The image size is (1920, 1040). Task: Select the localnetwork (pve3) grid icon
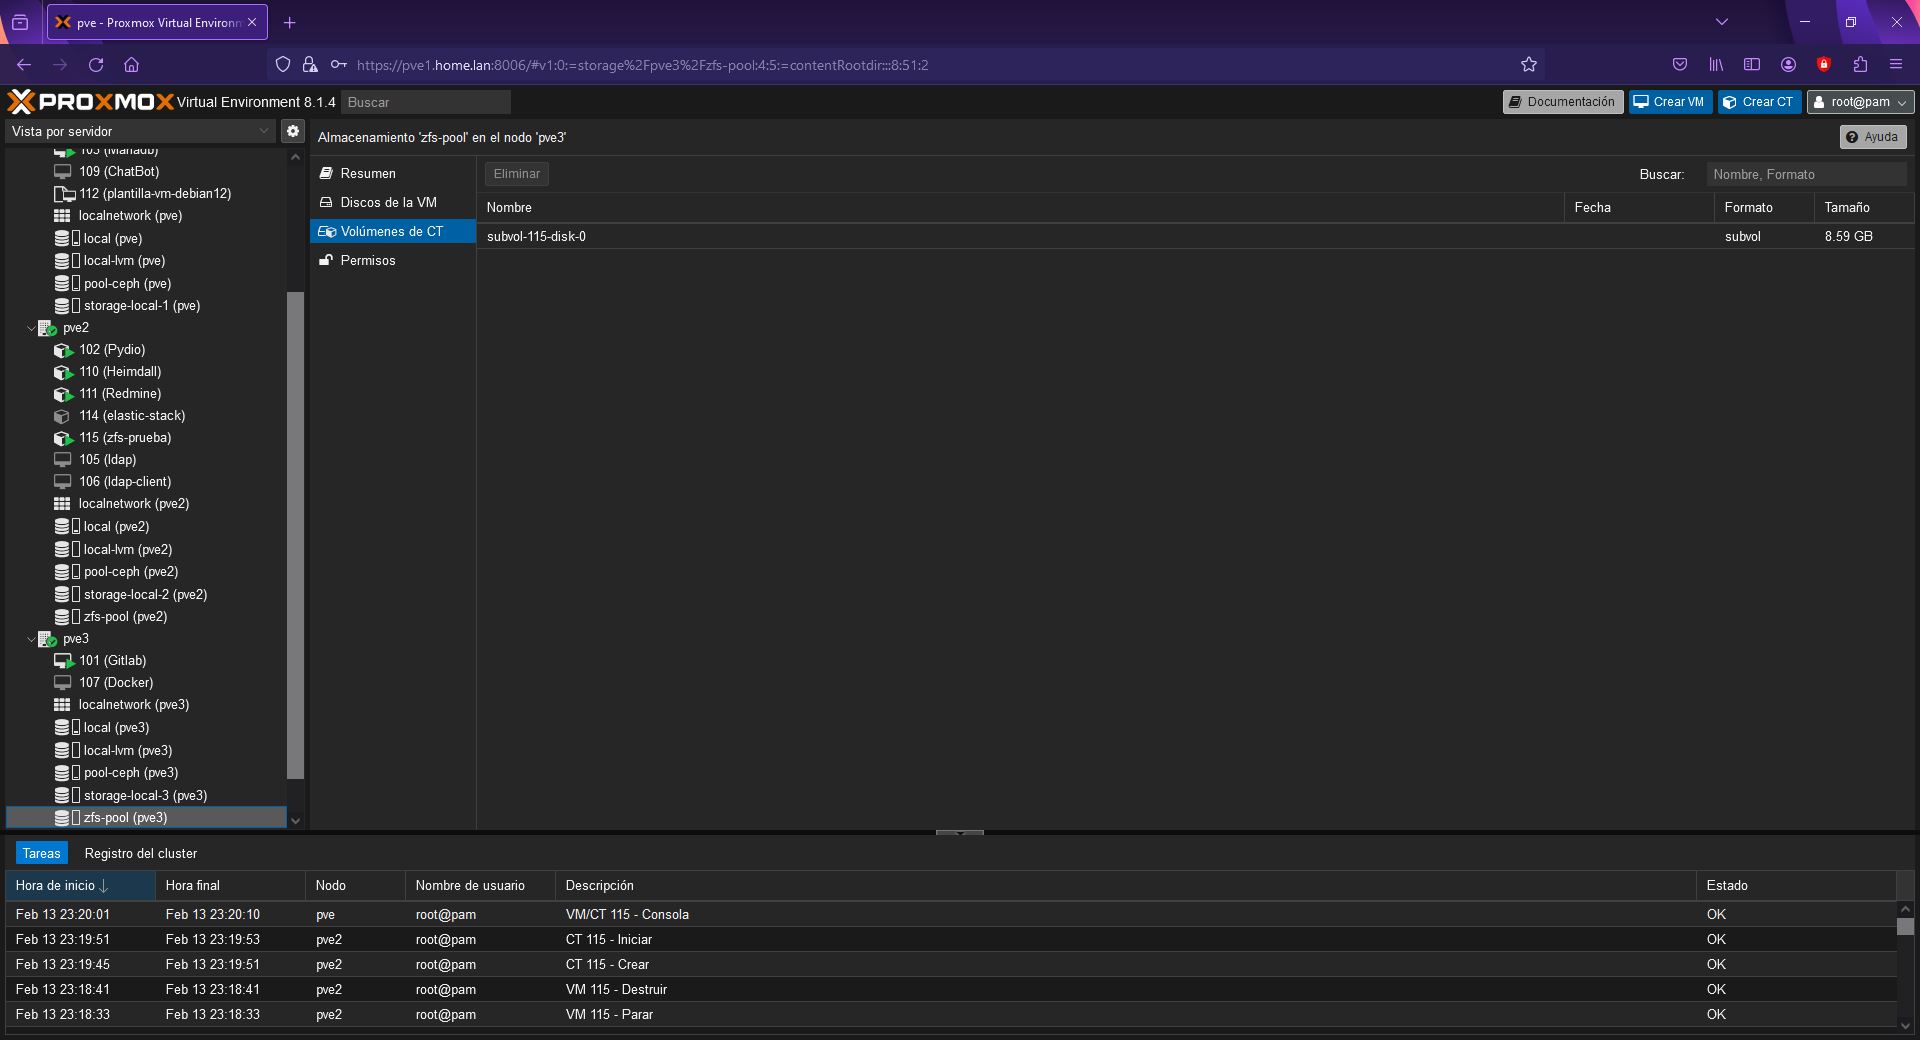pyautogui.click(x=62, y=705)
